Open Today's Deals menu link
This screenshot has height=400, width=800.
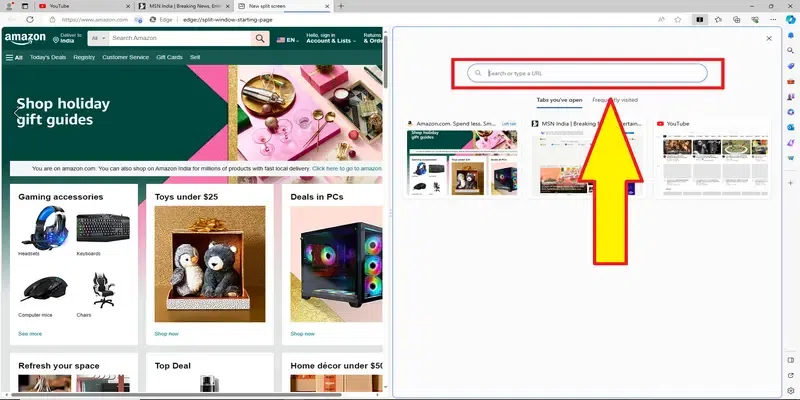click(48, 58)
